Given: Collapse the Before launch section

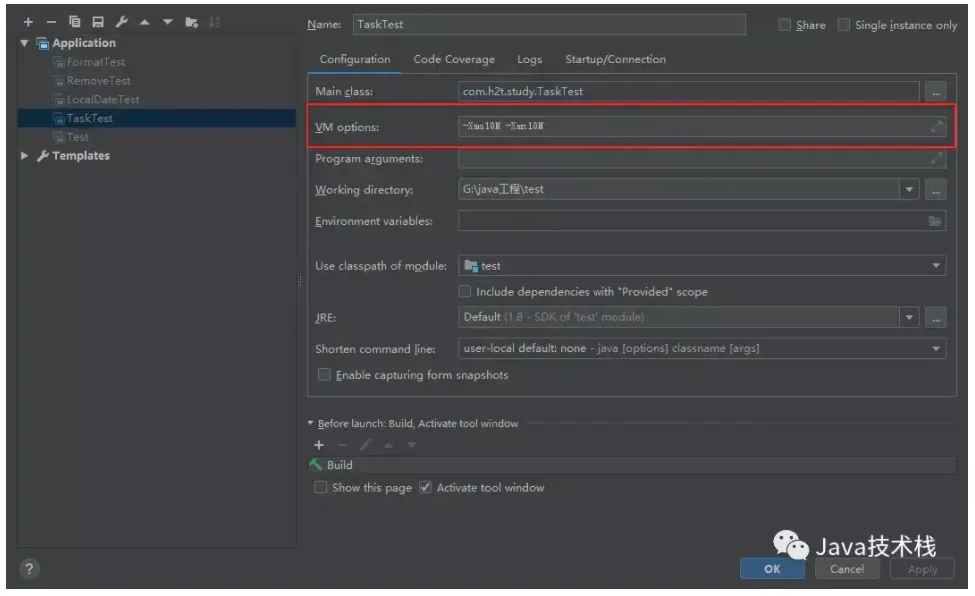Looking at the screenshot, I should 310,424.
